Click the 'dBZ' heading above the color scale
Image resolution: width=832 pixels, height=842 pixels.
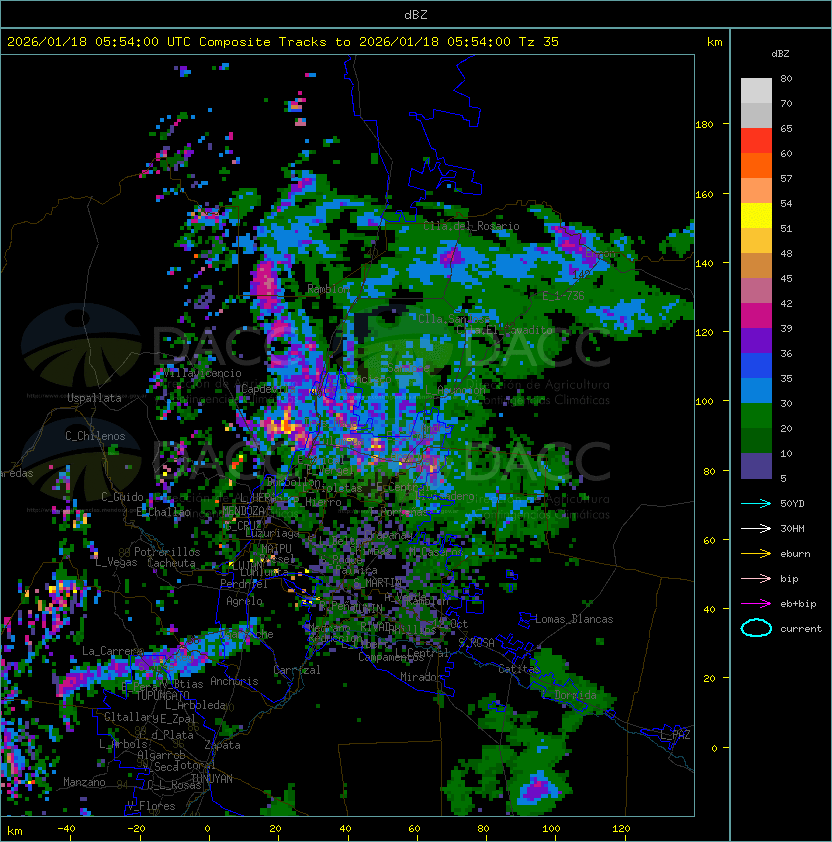(780, 54)
